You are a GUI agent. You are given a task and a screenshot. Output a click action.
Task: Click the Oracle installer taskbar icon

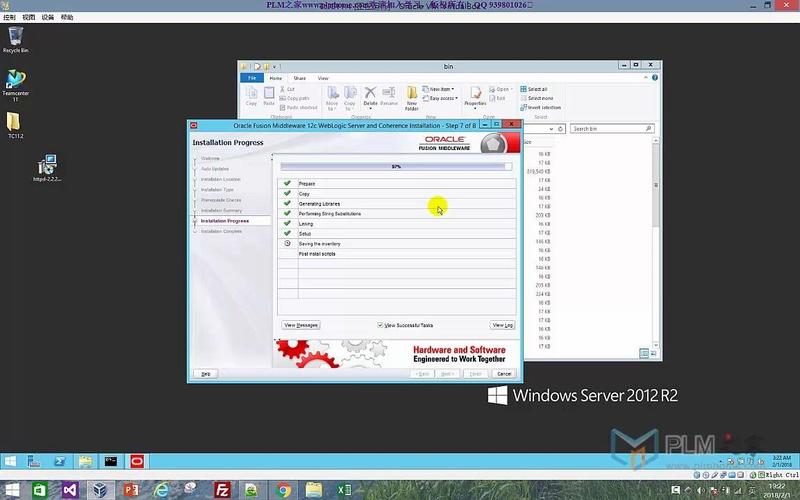pyautogui.click(x=135, y=461)
